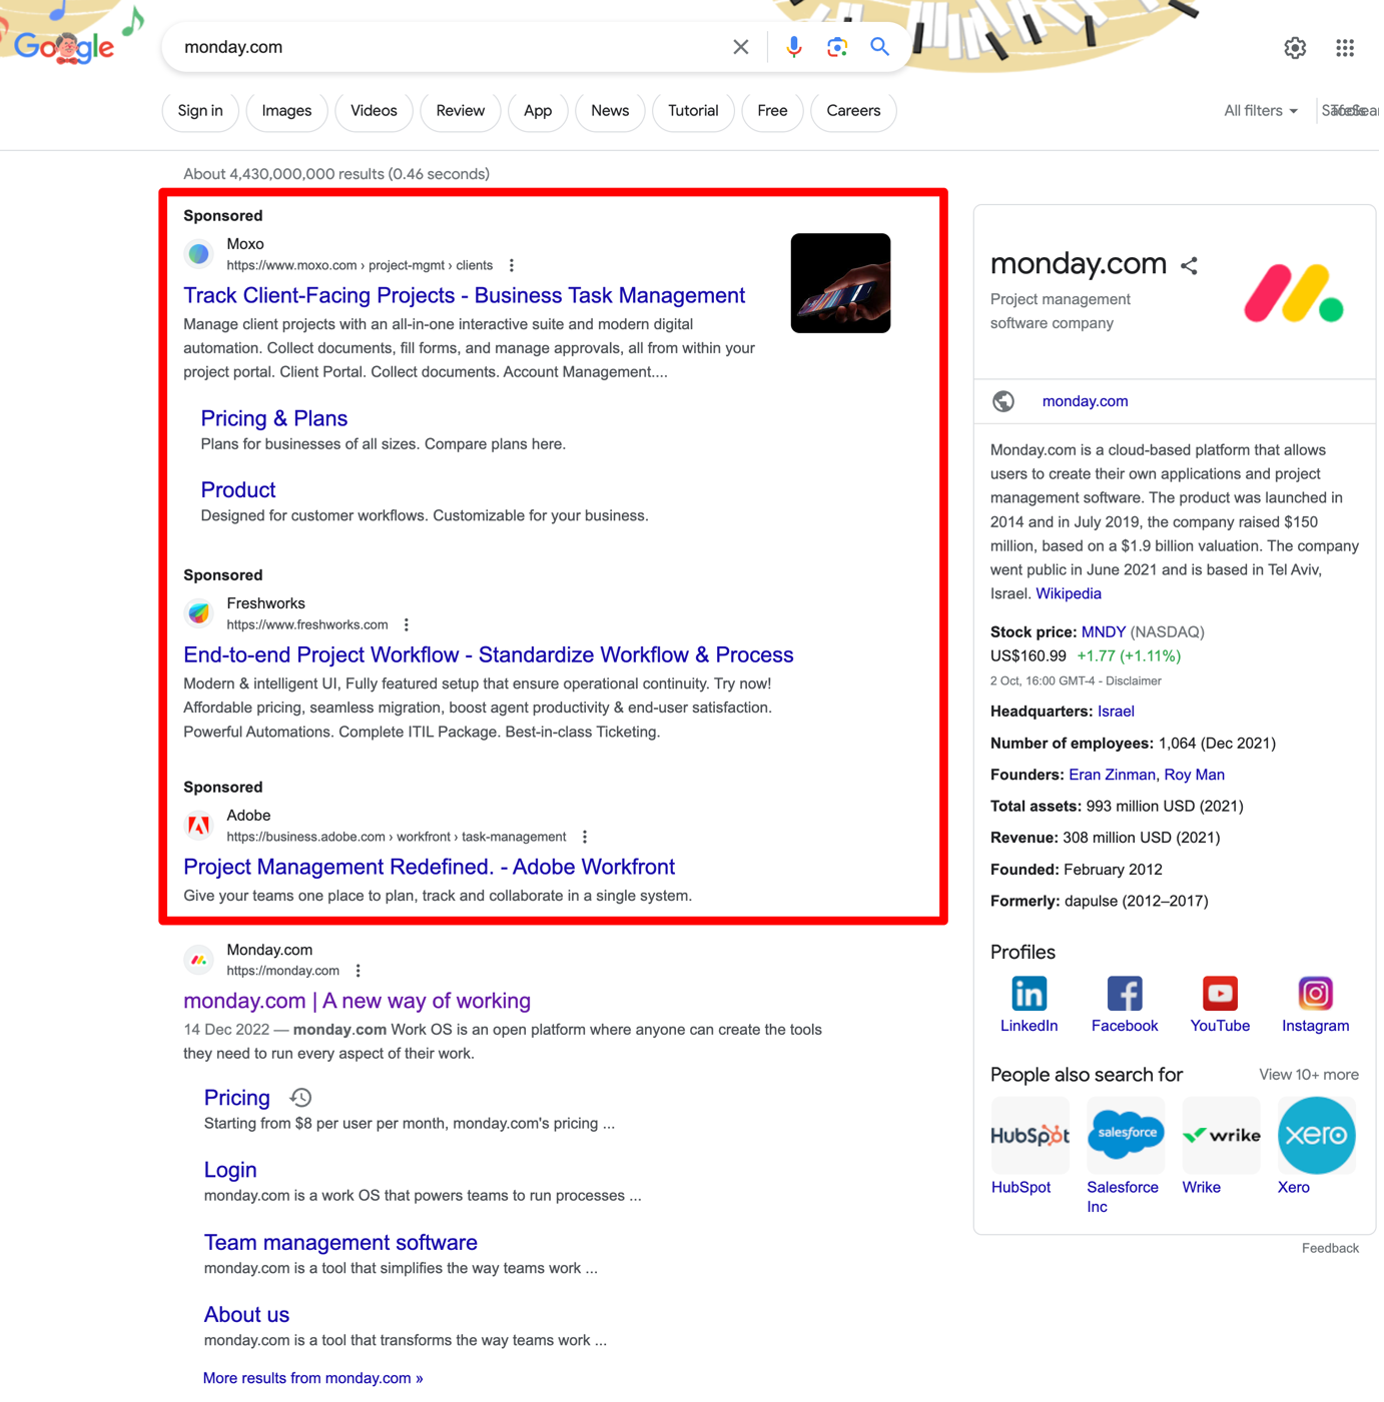1384x1402 pixels.
Task: Click View 10+ more
Action: coord(1310,1076)
